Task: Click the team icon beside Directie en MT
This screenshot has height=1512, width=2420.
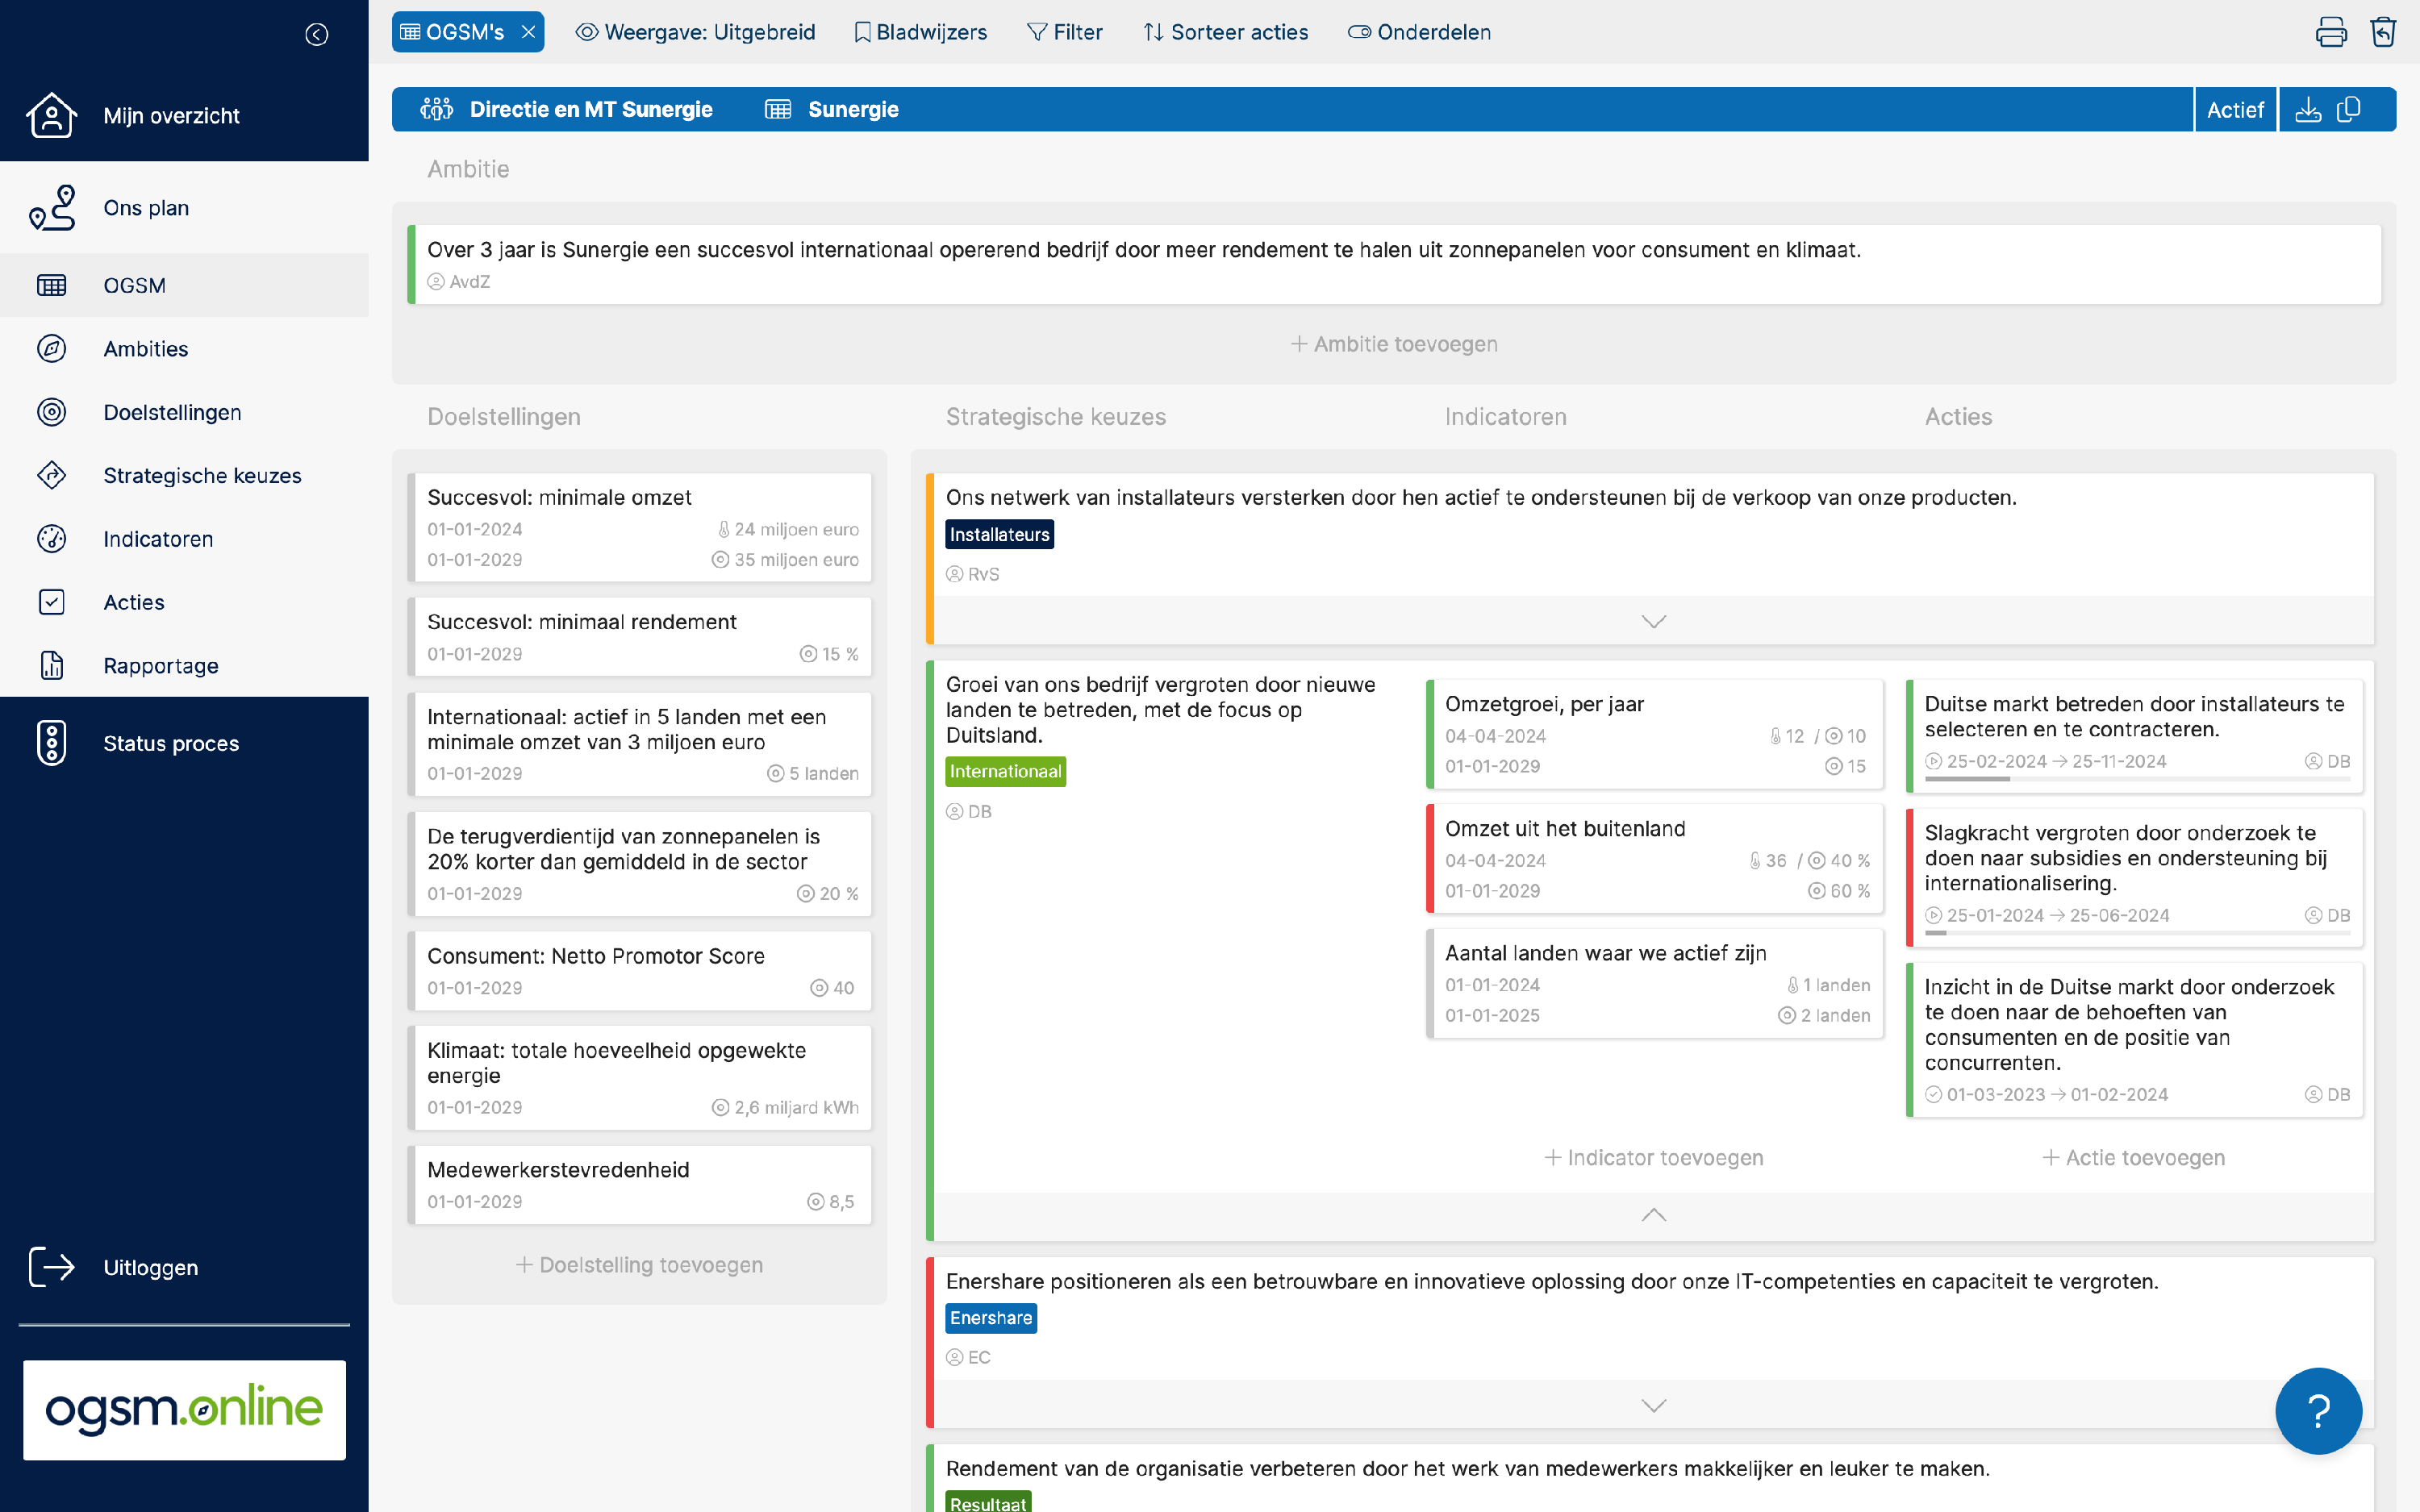Action: 436,109
